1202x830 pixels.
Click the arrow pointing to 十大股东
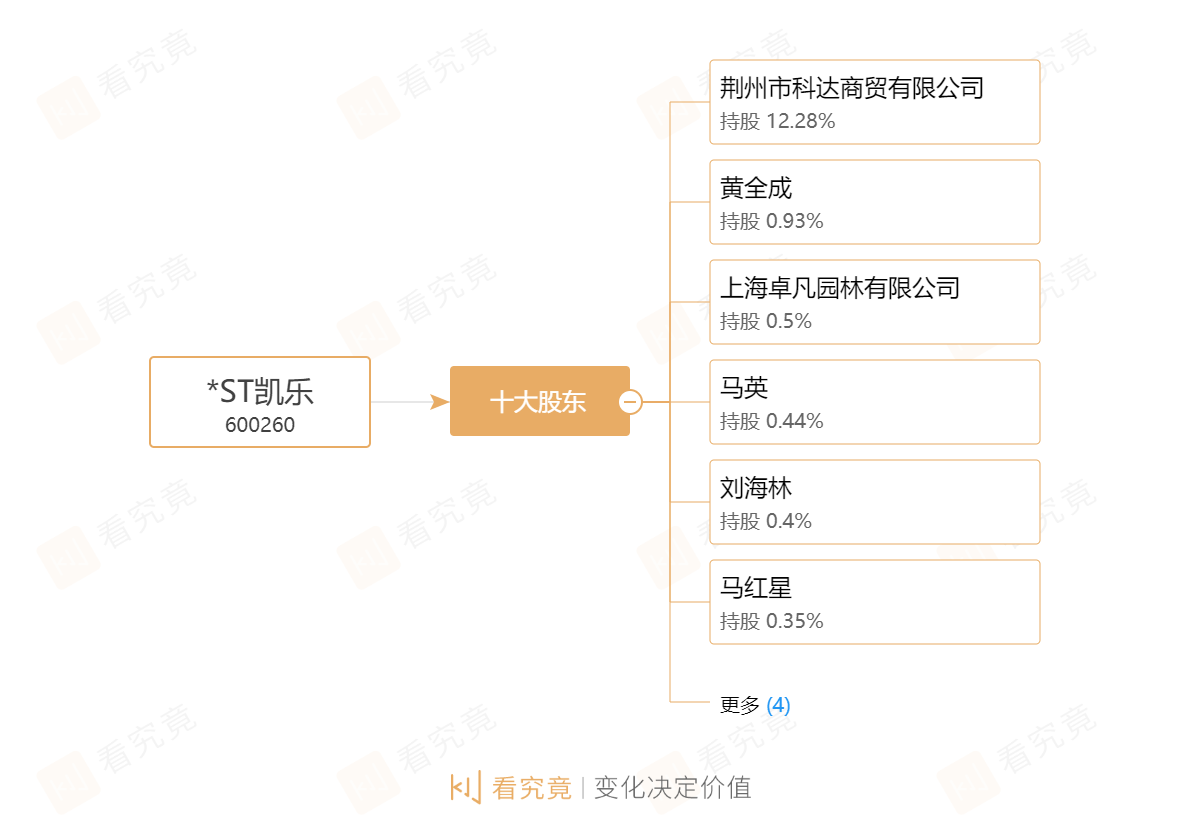tap(439, 402)
